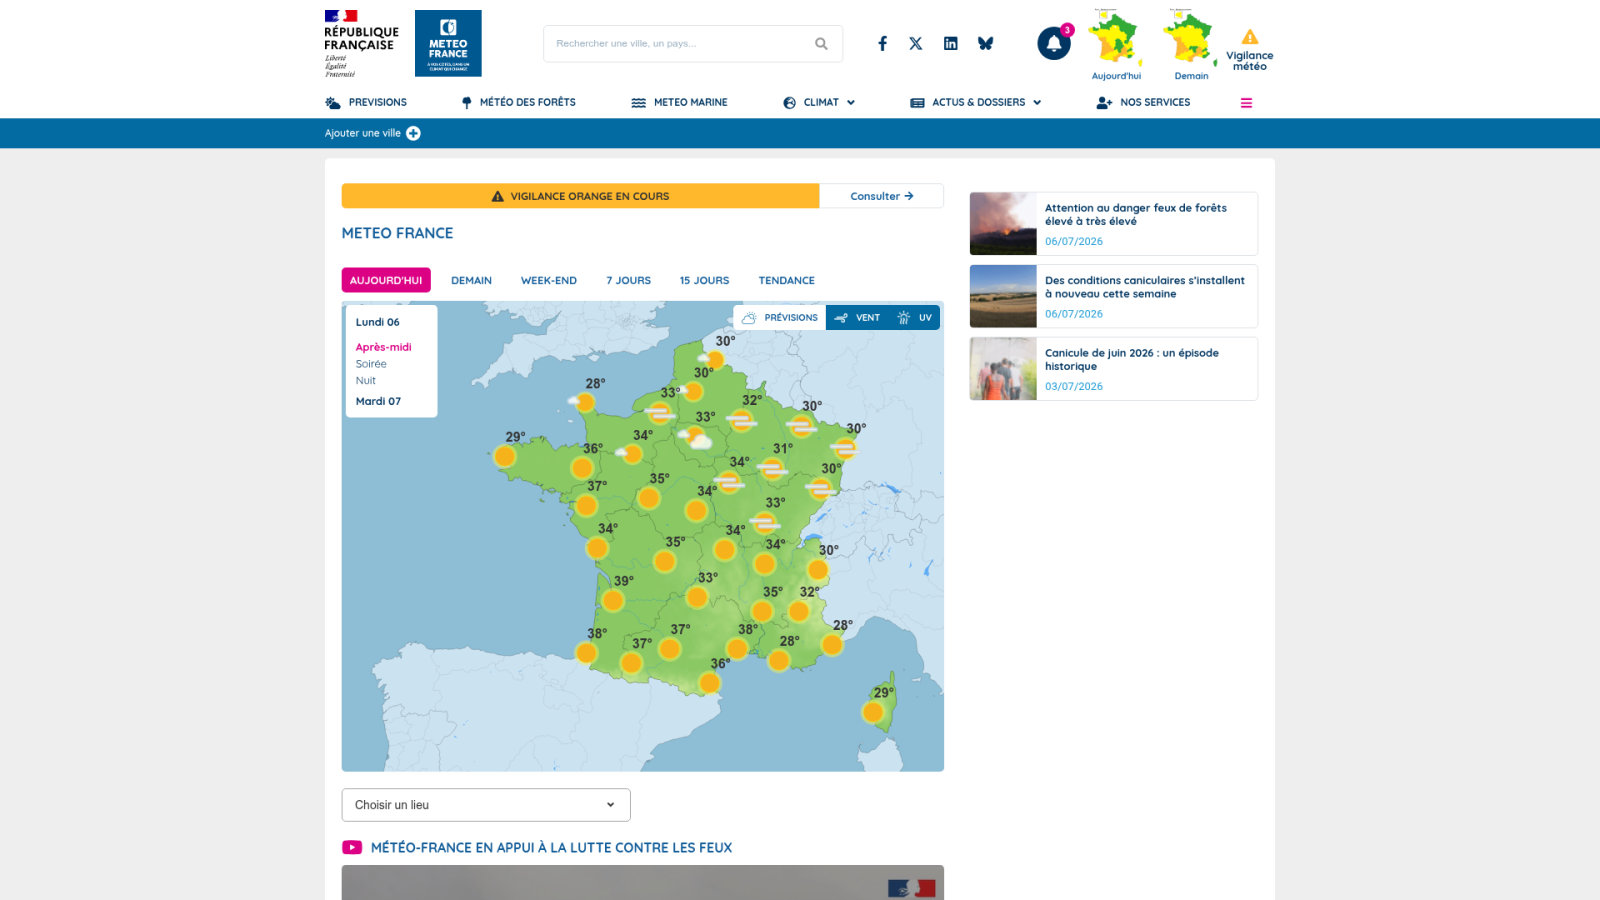The width and height of the screenshot is (1600, 900).
Task: Open Nos Services navigation item
Action: coord(1143,103)
